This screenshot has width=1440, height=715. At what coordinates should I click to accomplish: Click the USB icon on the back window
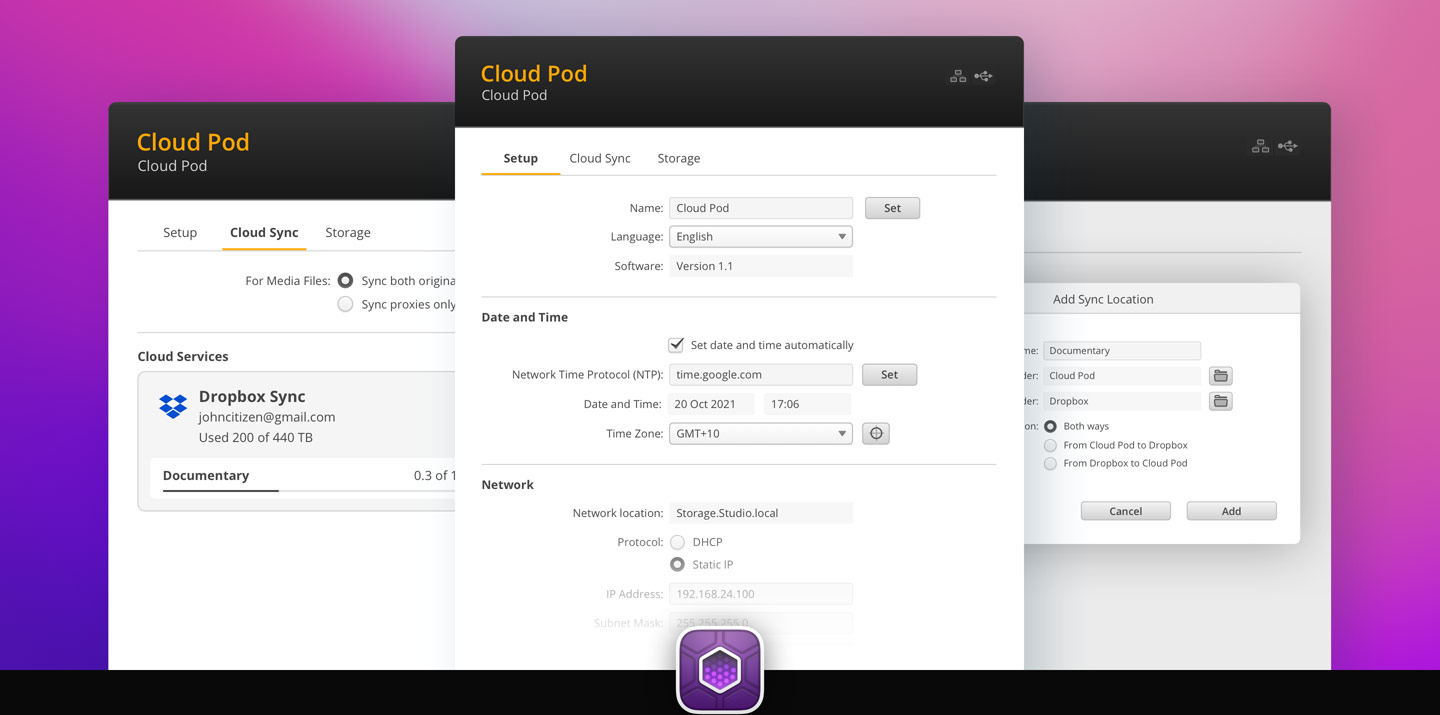pyautogui.click(x=1287, y=145)
